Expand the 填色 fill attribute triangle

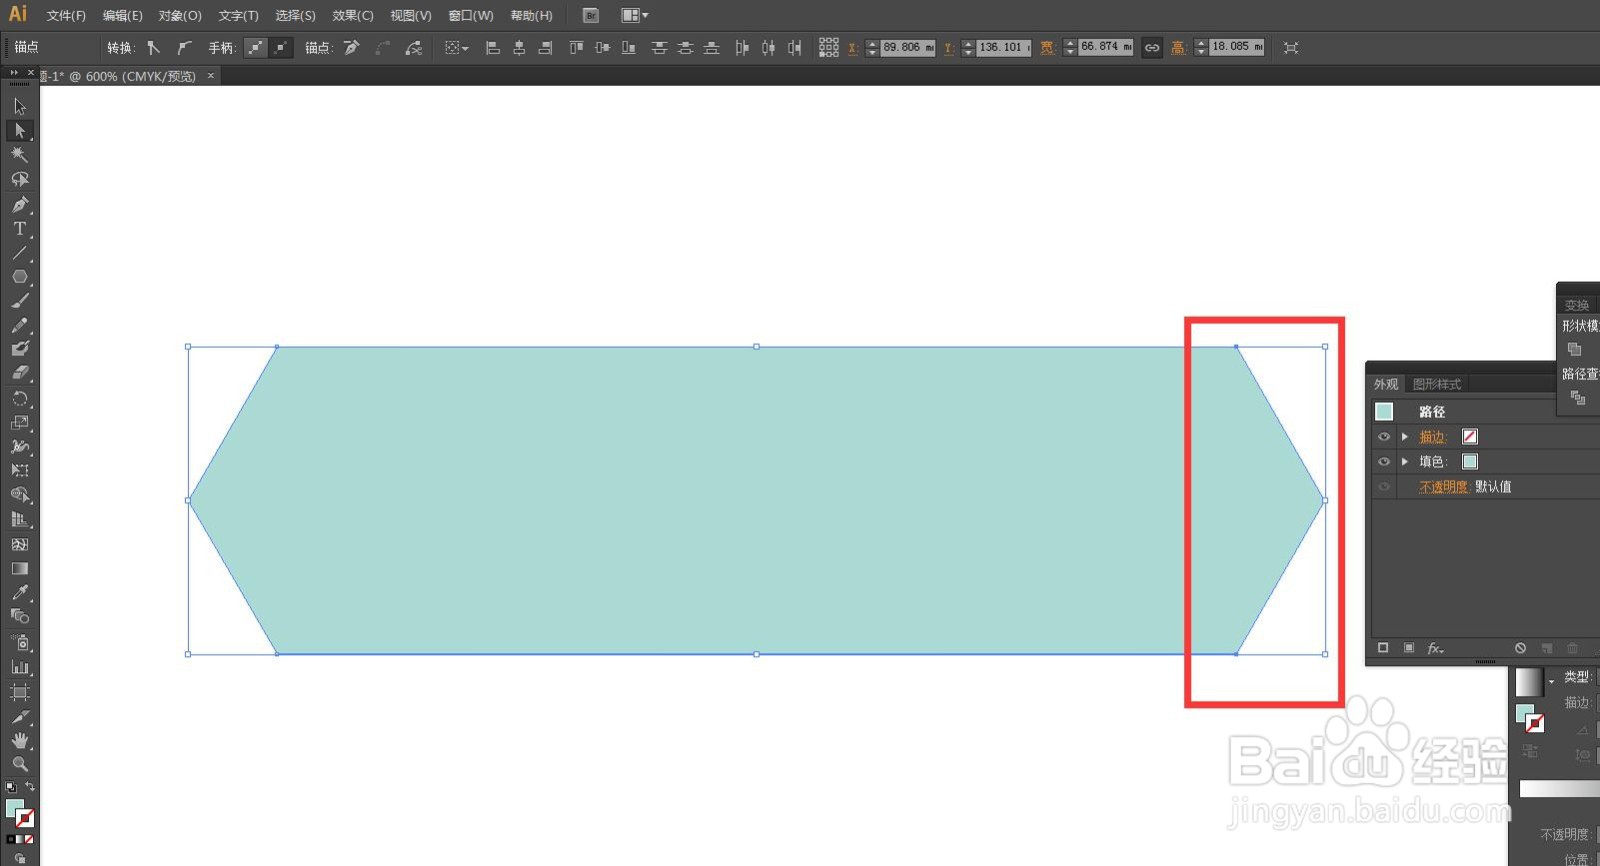[x=1405, y=462]
